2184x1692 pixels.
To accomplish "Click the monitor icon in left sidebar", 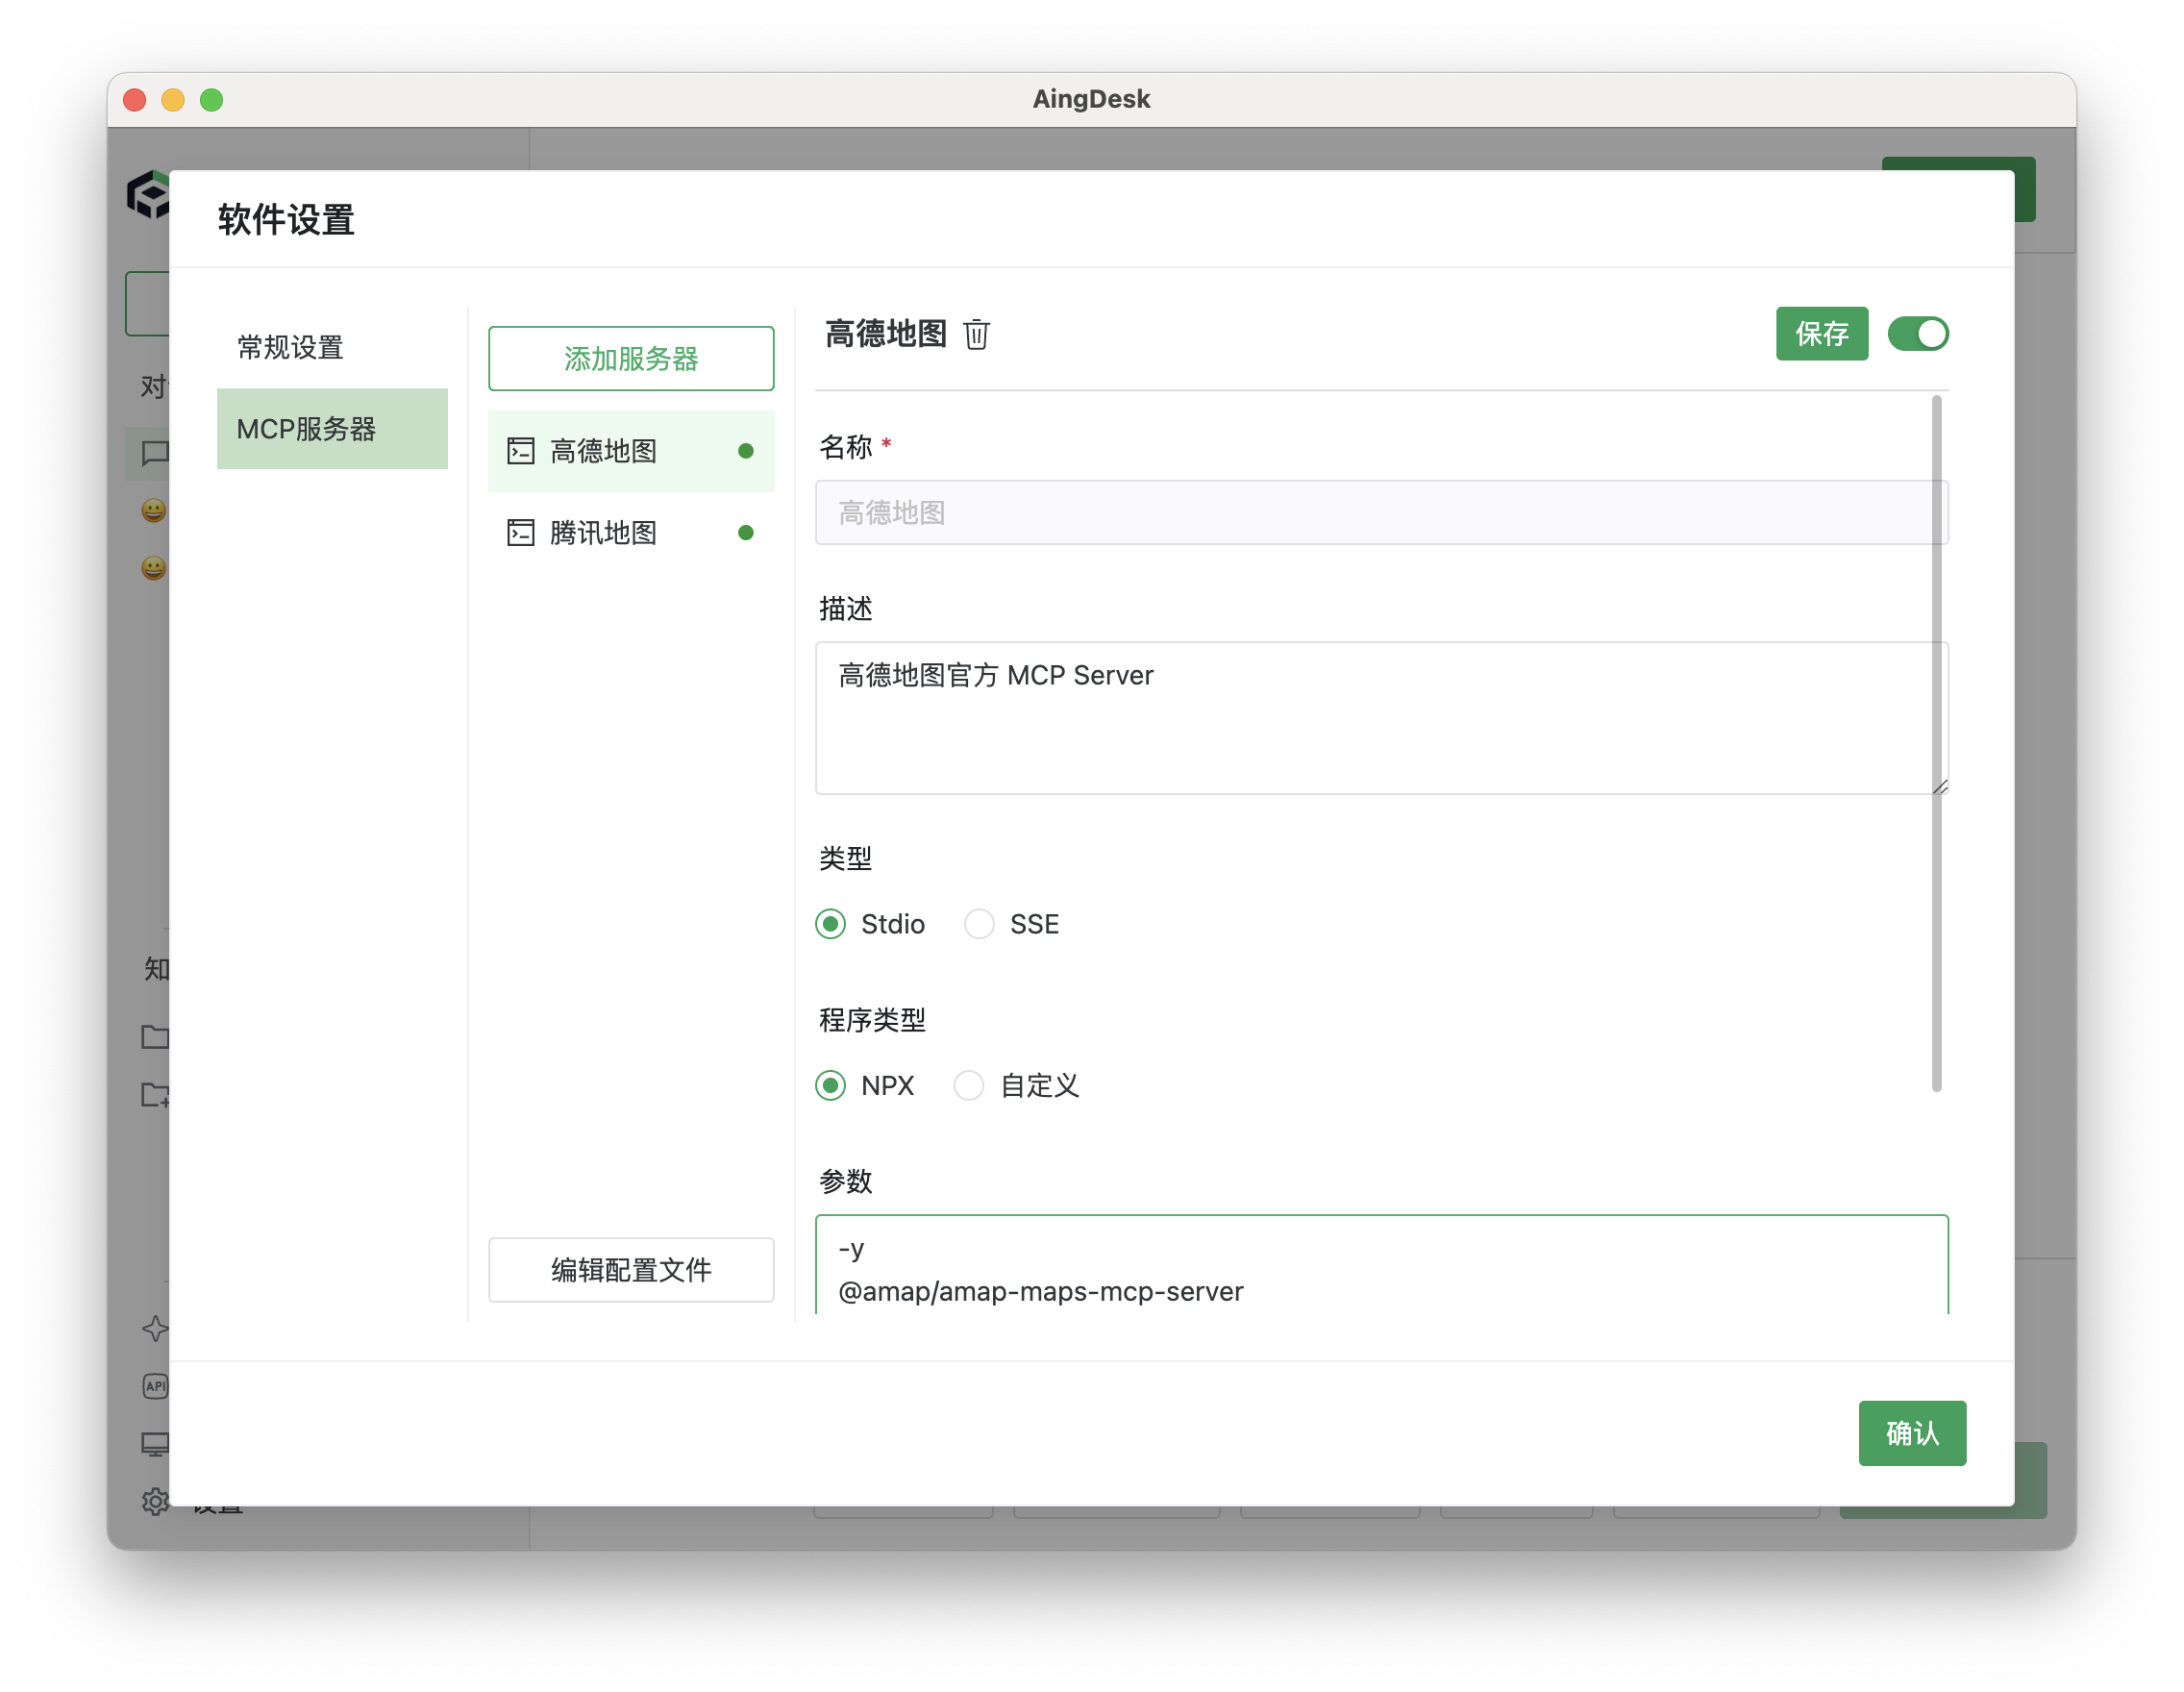I will [x=155, y=1444].
